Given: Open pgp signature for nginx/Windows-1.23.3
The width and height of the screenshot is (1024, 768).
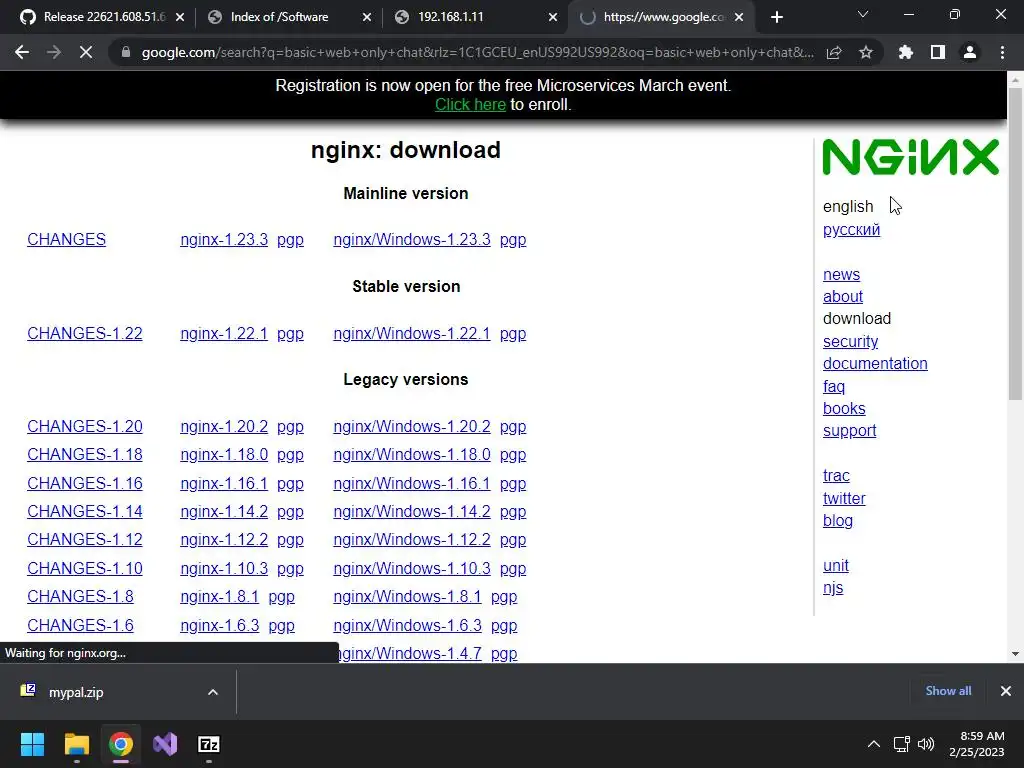Looking at the screenshot, I should [513, 240].
